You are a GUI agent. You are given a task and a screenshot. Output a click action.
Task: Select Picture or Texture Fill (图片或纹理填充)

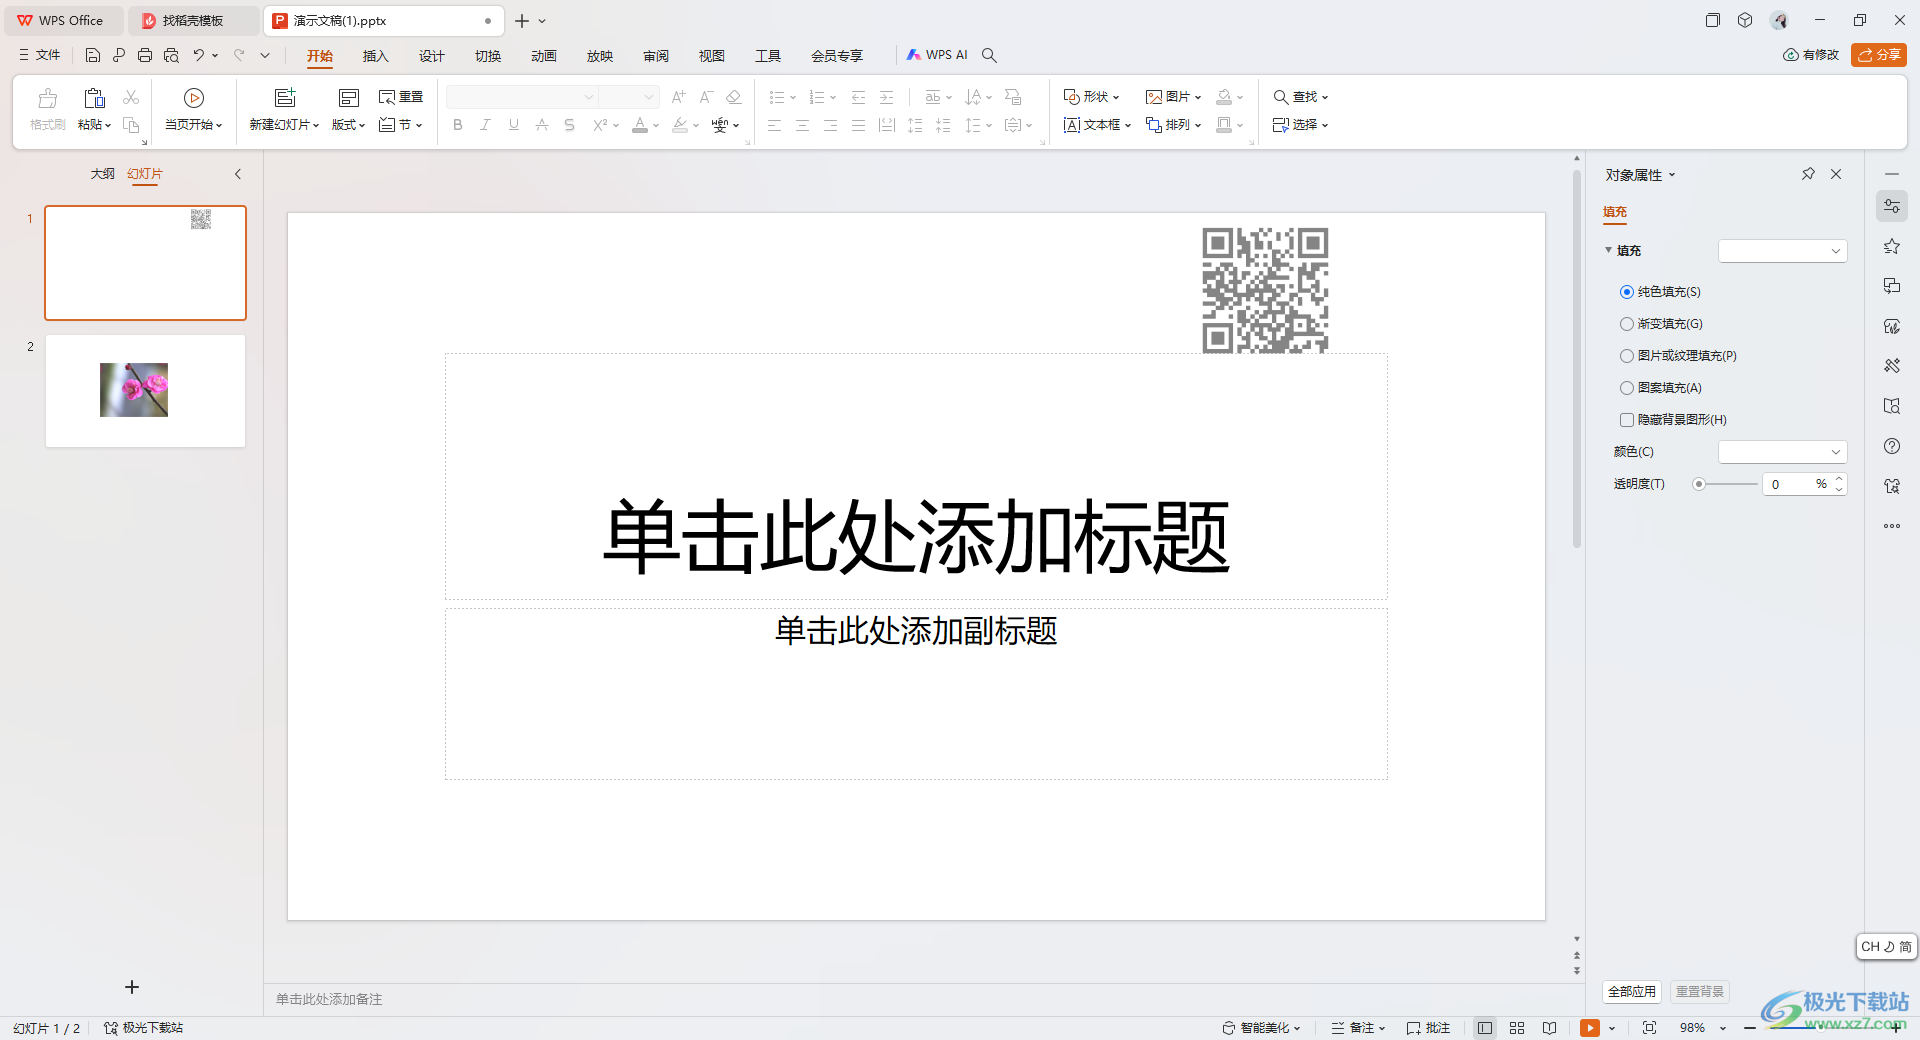(x=1627, y=356)
